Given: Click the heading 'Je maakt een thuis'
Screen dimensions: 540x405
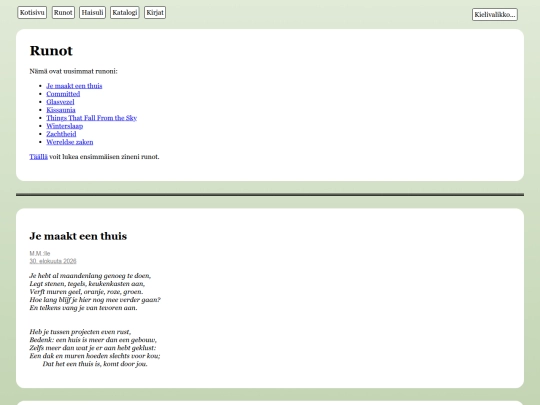Looking at the screenshot, I should point(78,236).
